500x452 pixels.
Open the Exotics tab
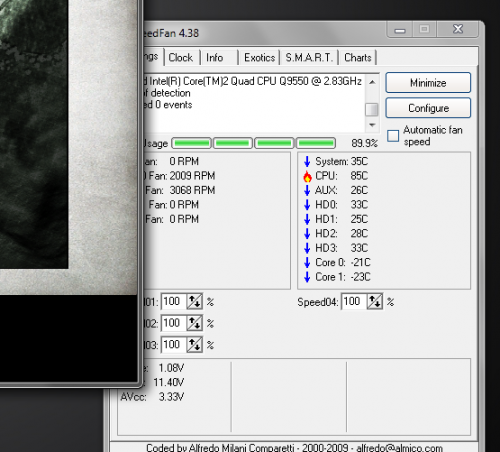pyautogui.click(x=259, y=58)
